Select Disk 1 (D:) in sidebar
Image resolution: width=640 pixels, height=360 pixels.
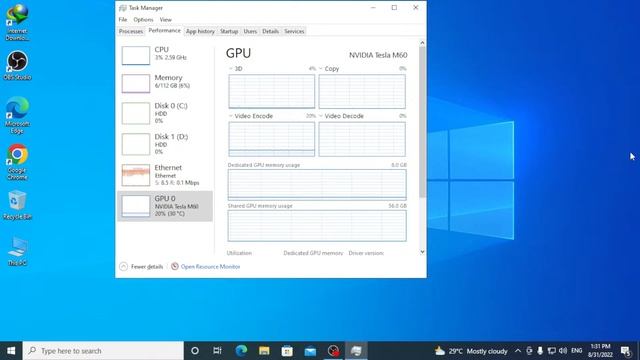(x=165, y=144)
